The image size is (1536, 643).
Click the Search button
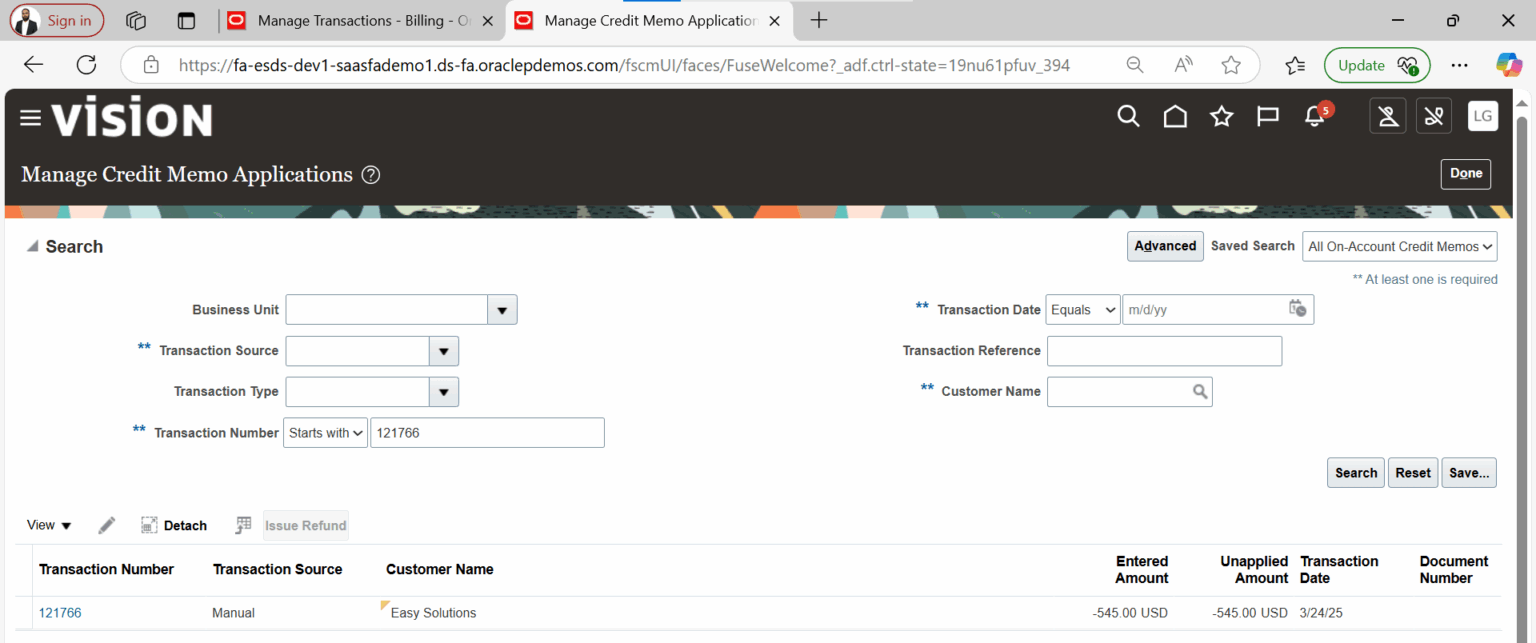click(x=1355, y=472)
